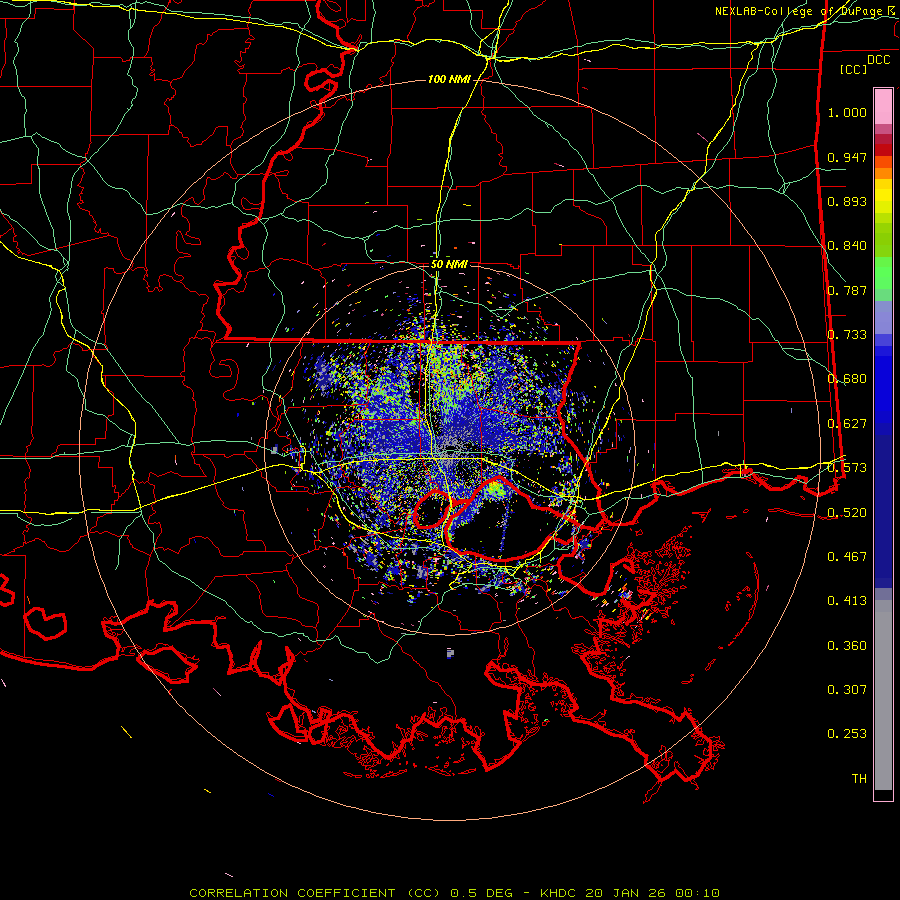Viewport: 900px width, 900px height.
Task: Select the 1.000 scale value
Action: click(x=847, y=112)
